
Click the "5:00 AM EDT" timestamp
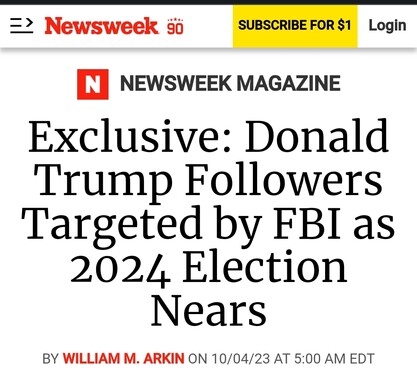tap(334, 359)
